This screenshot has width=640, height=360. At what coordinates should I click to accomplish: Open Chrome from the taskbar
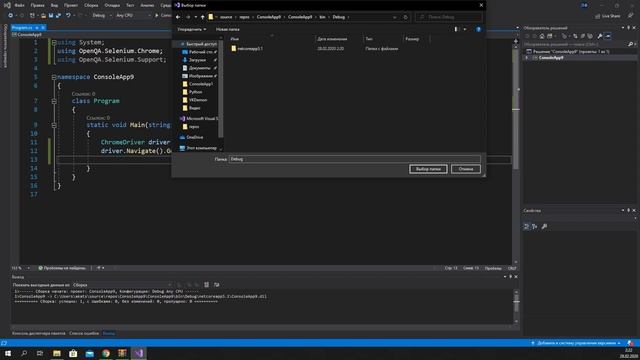tap(106, 353)
